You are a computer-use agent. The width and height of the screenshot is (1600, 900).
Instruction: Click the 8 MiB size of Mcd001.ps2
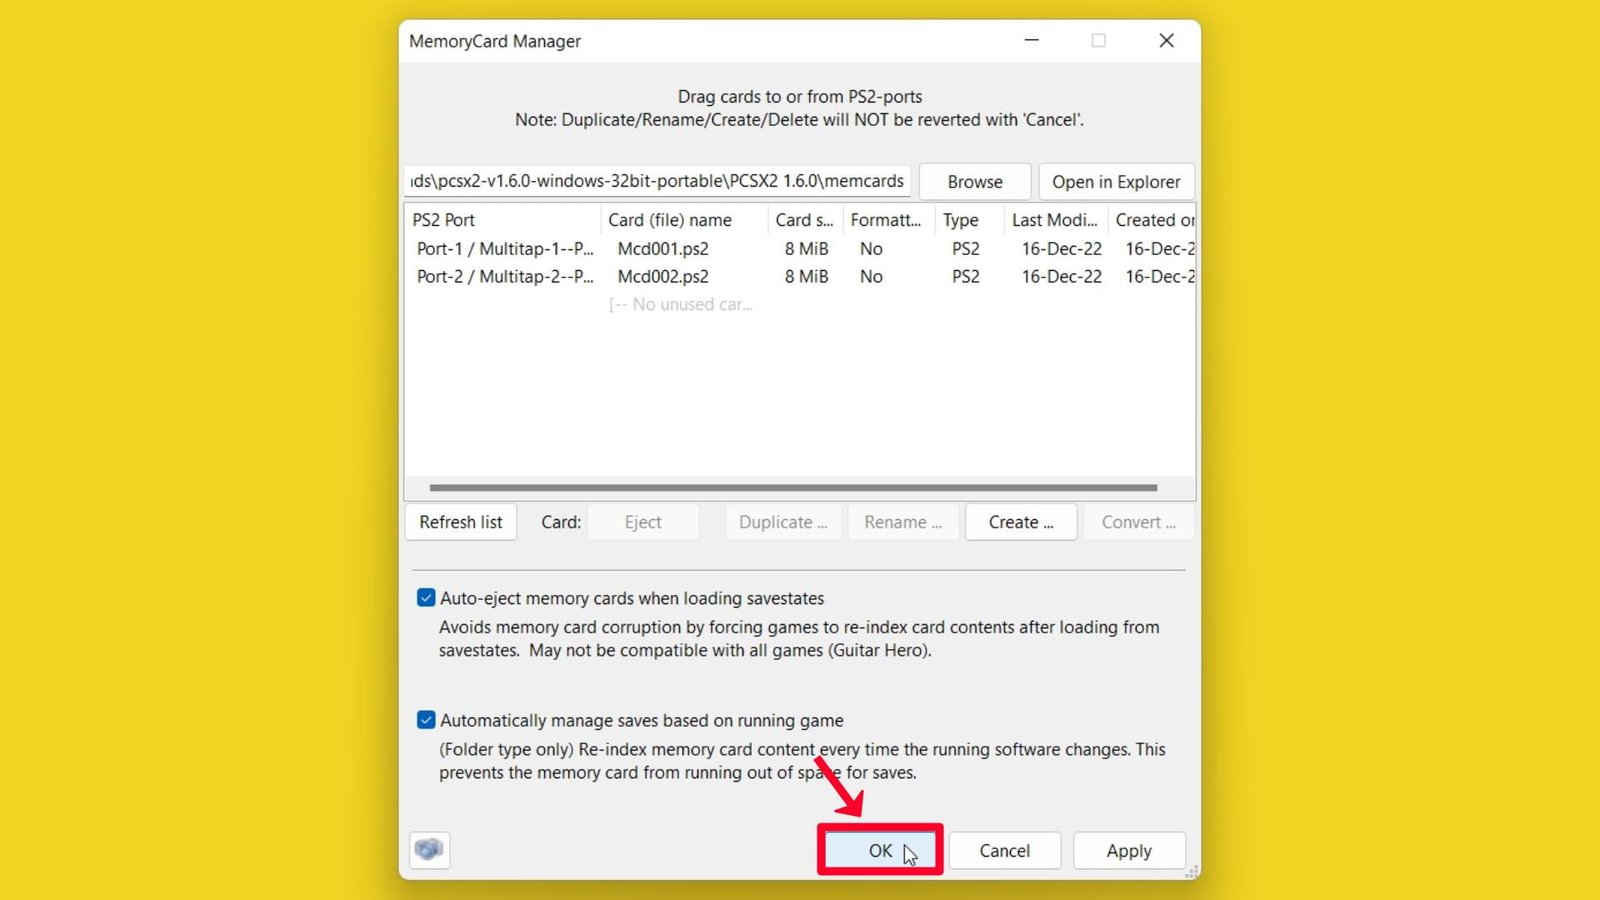point(806,249)
